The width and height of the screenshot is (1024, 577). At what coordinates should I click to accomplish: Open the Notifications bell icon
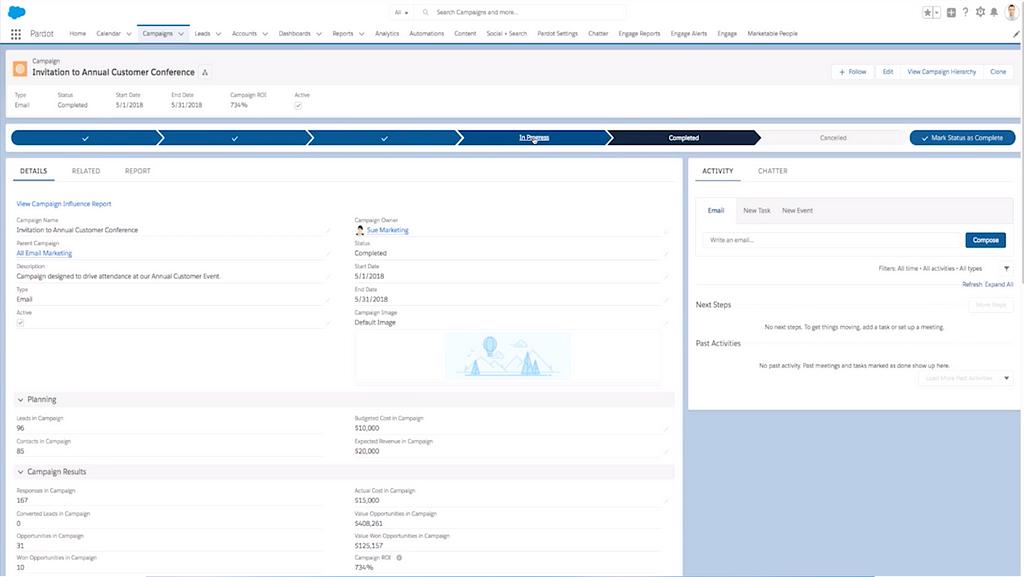point(994,13)
